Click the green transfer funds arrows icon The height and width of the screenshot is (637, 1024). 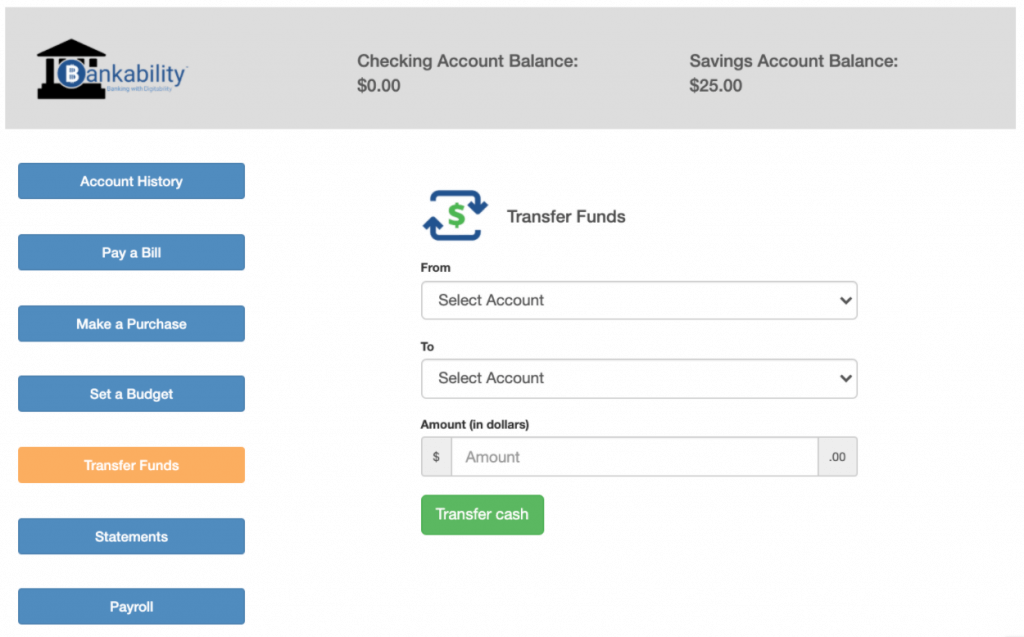(453, 213)
